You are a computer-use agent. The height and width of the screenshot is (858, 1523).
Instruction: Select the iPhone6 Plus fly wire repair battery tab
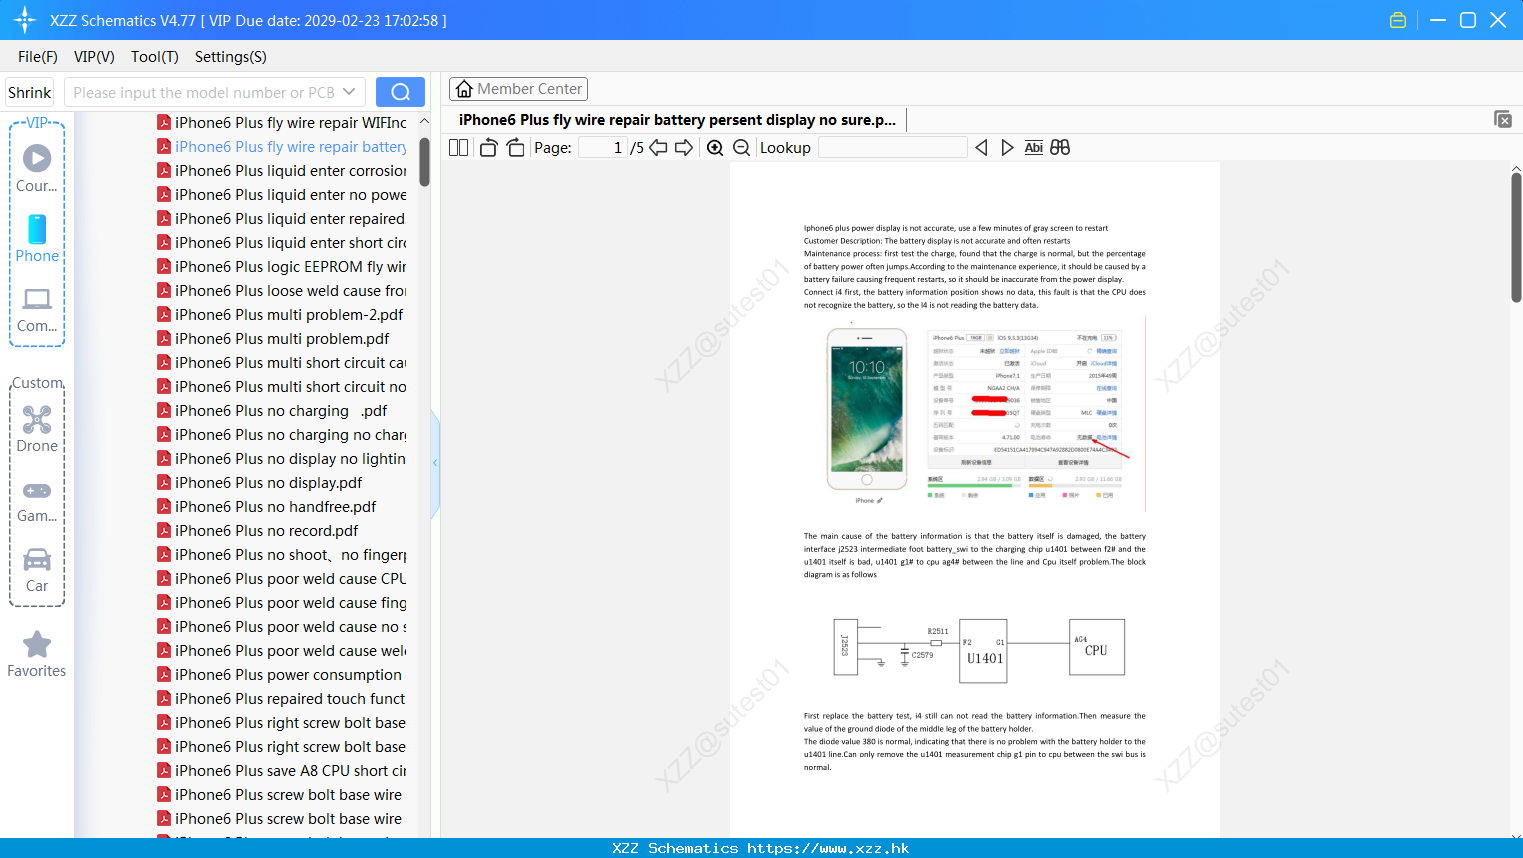tap(677, 120)
